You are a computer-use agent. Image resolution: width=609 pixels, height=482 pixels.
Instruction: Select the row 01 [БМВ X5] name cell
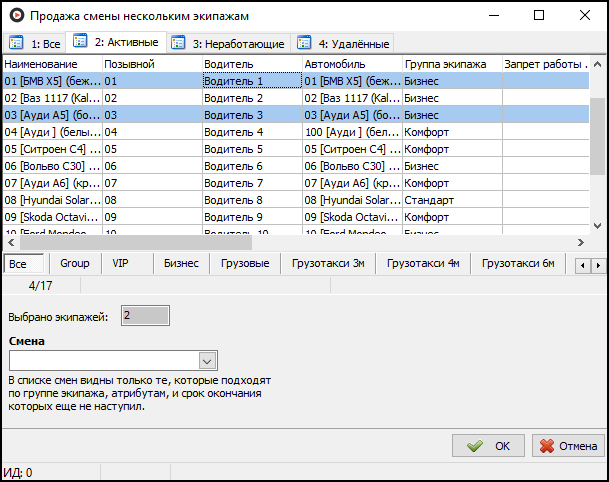53,81
